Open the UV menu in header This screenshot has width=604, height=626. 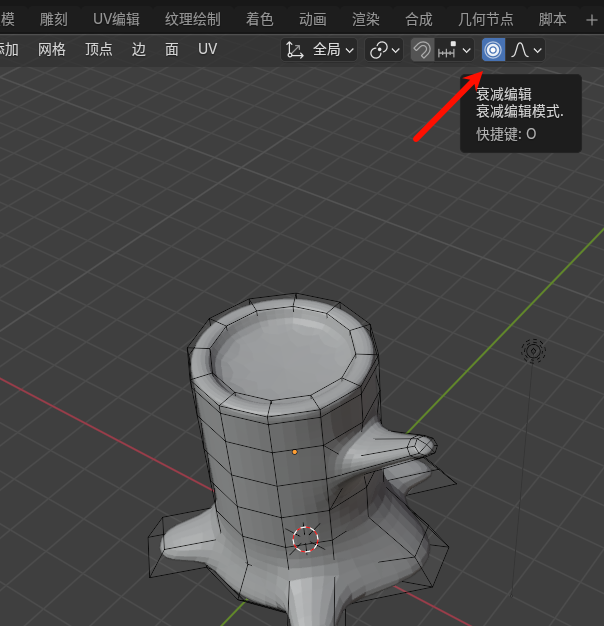tap(207, 50)
